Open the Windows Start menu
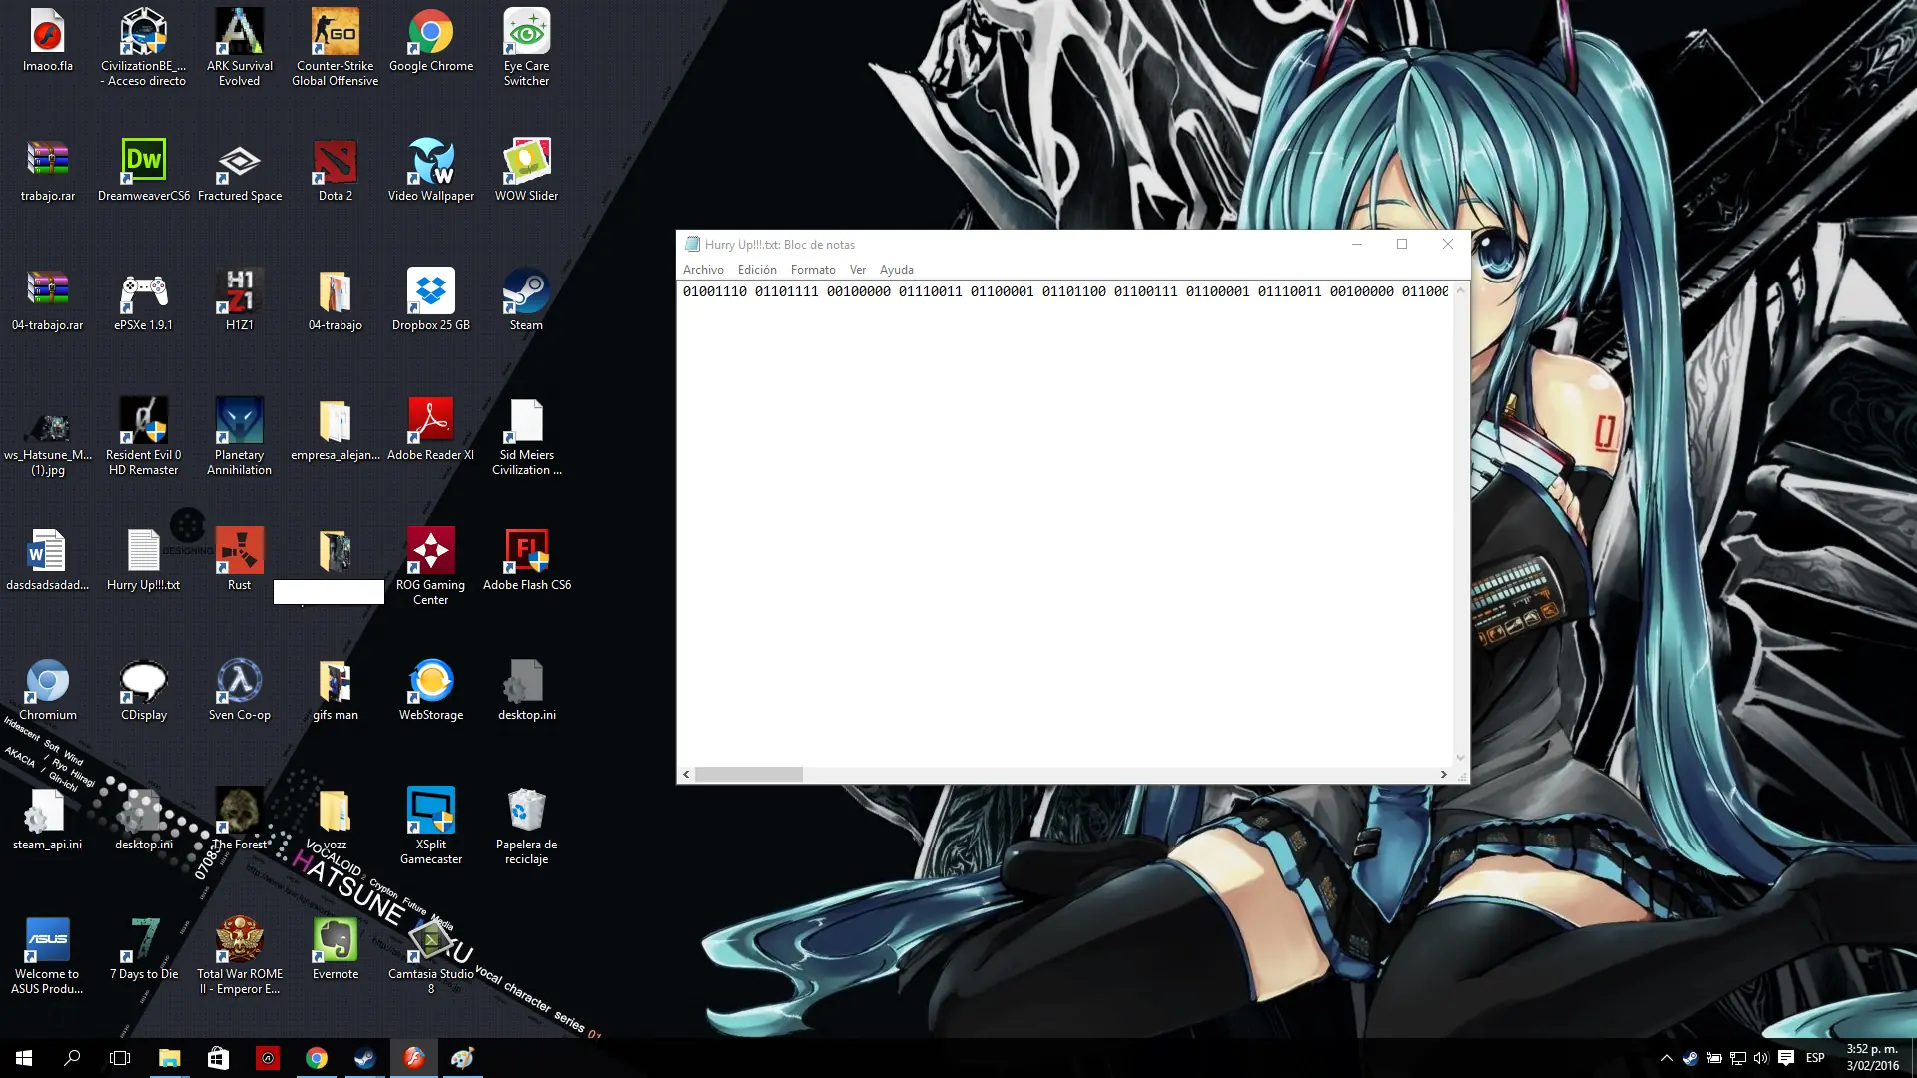1917x1078 pixels. point(24,1058)
